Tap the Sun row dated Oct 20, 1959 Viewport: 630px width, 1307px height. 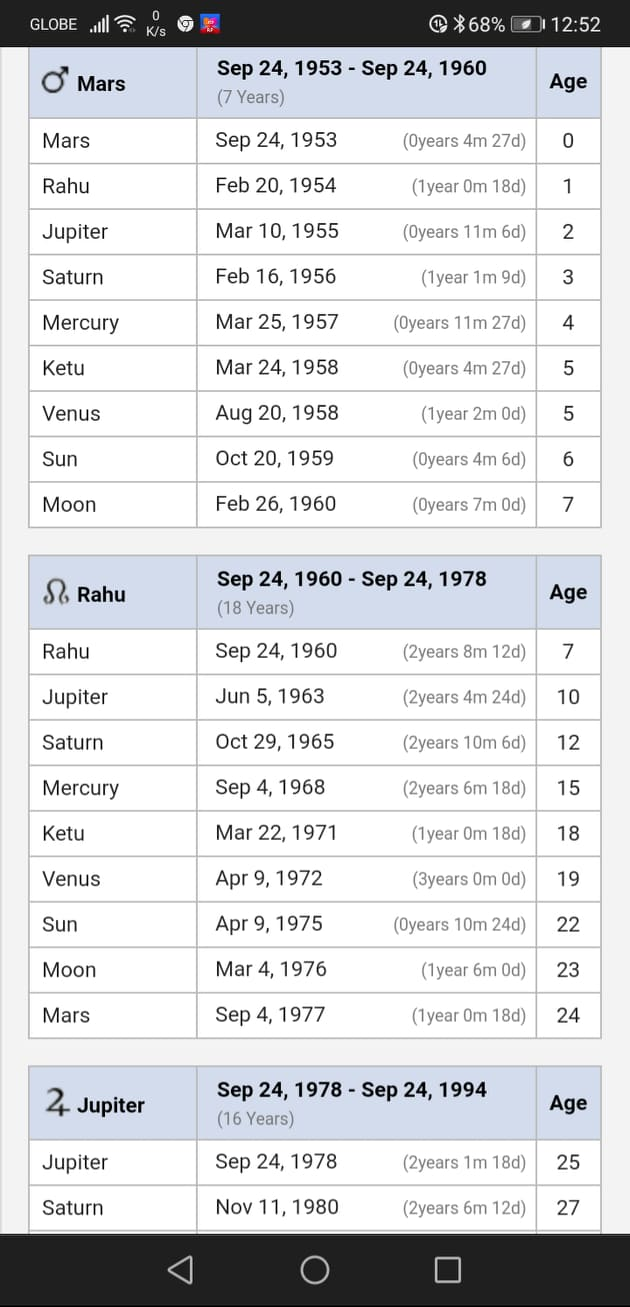[x=315, y=459]
